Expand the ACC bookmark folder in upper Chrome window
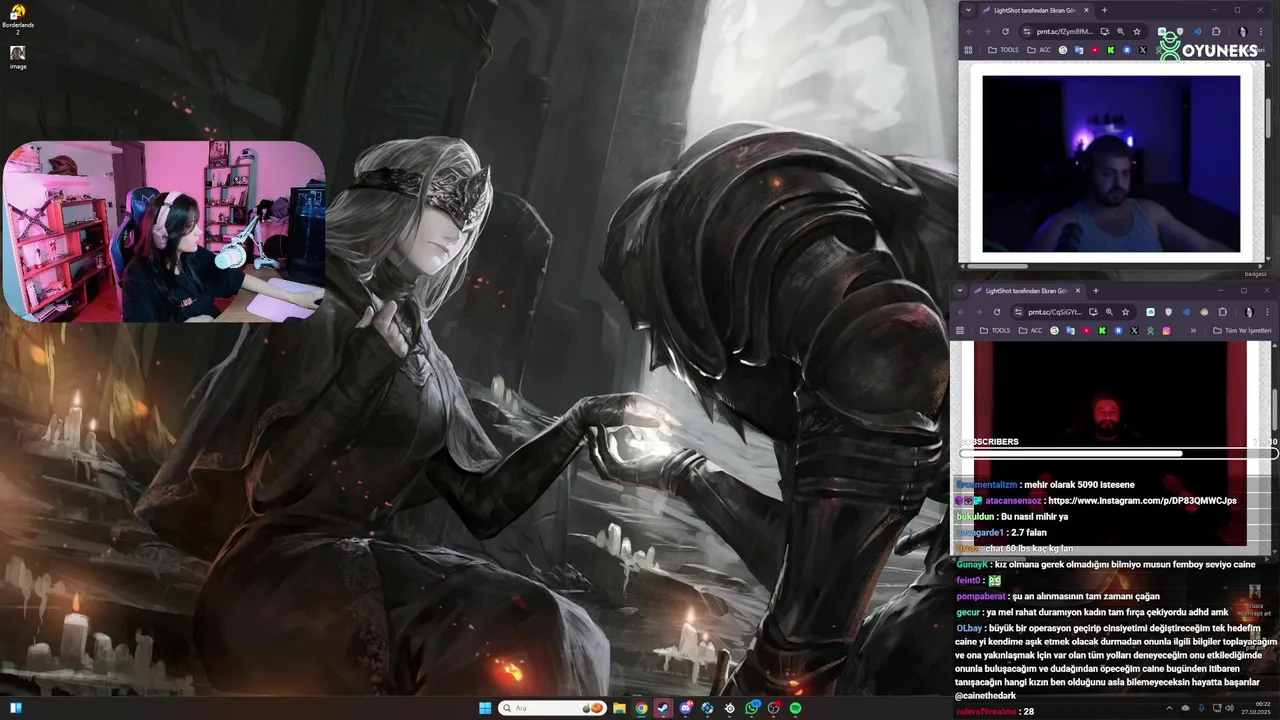Image resolution: width=1280 pixels, height=720 pixels. pos(1038,50)
